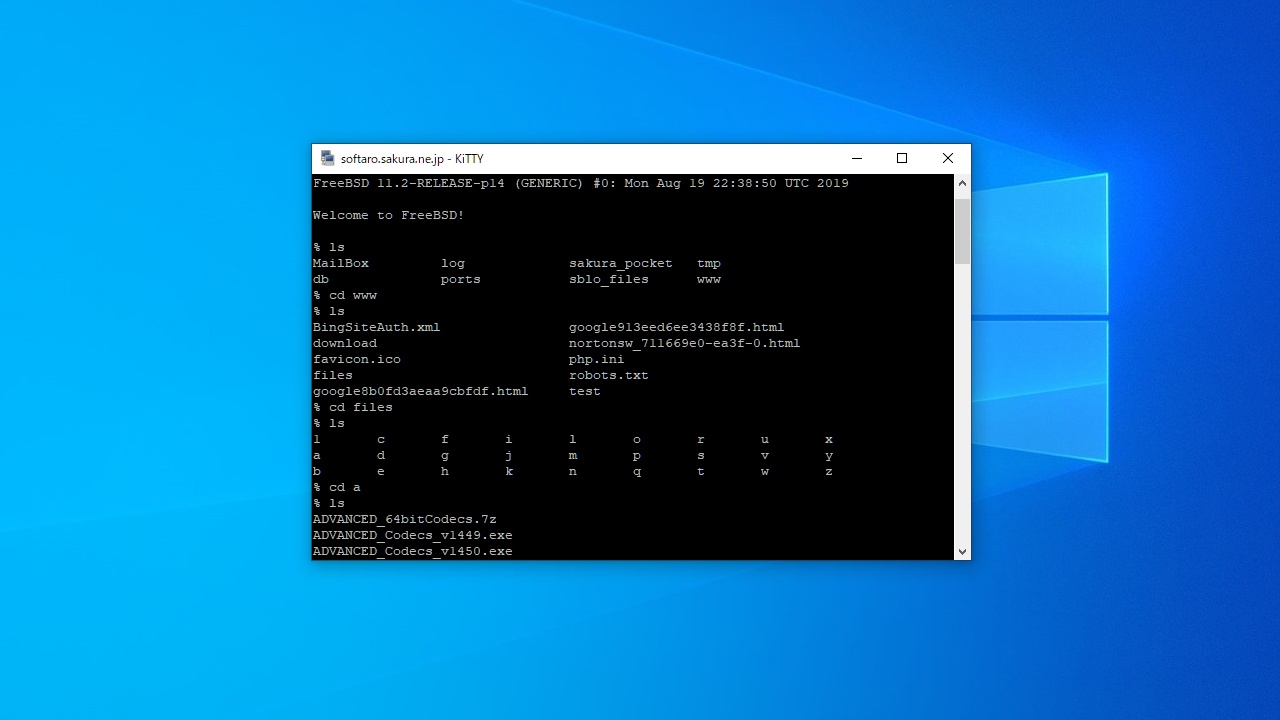Click the terminal vertical scrollbar thumb
Screen dimensions: 1280x720
pyautogui.click(x=962, y=231)
